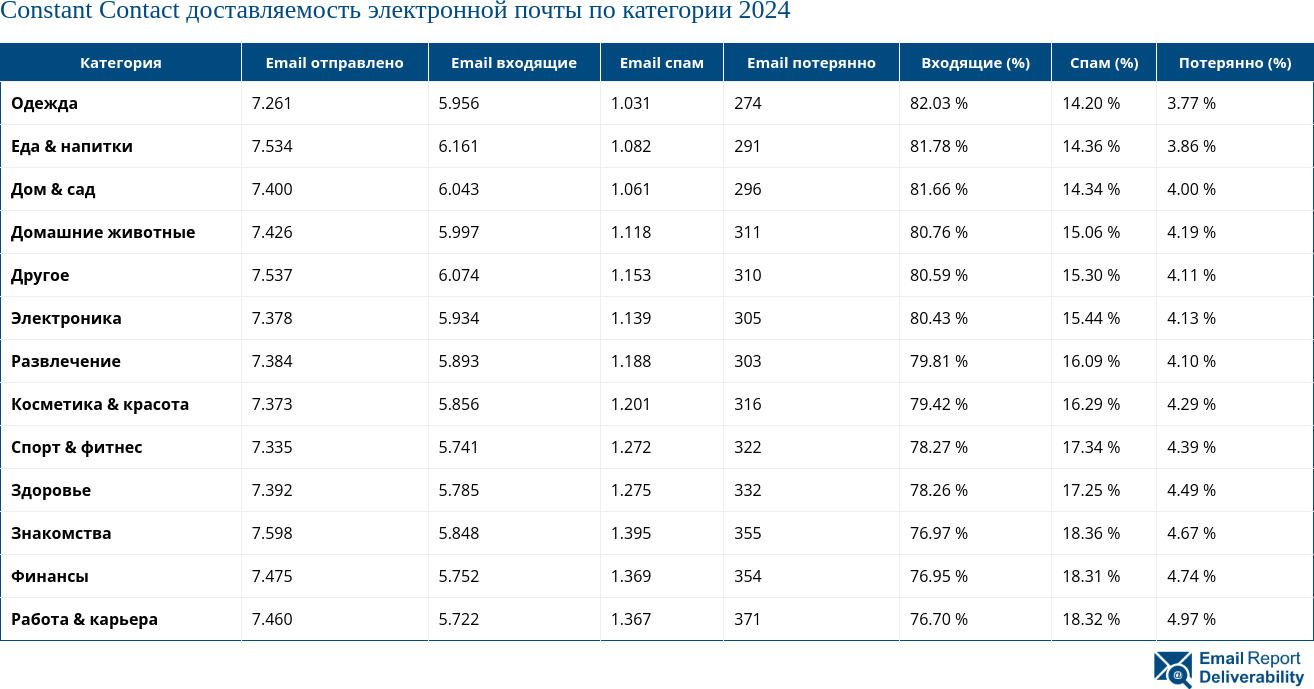Click the 'Работа & карьера' category cell
This screenshot has height=689, width=1314.
84,619
